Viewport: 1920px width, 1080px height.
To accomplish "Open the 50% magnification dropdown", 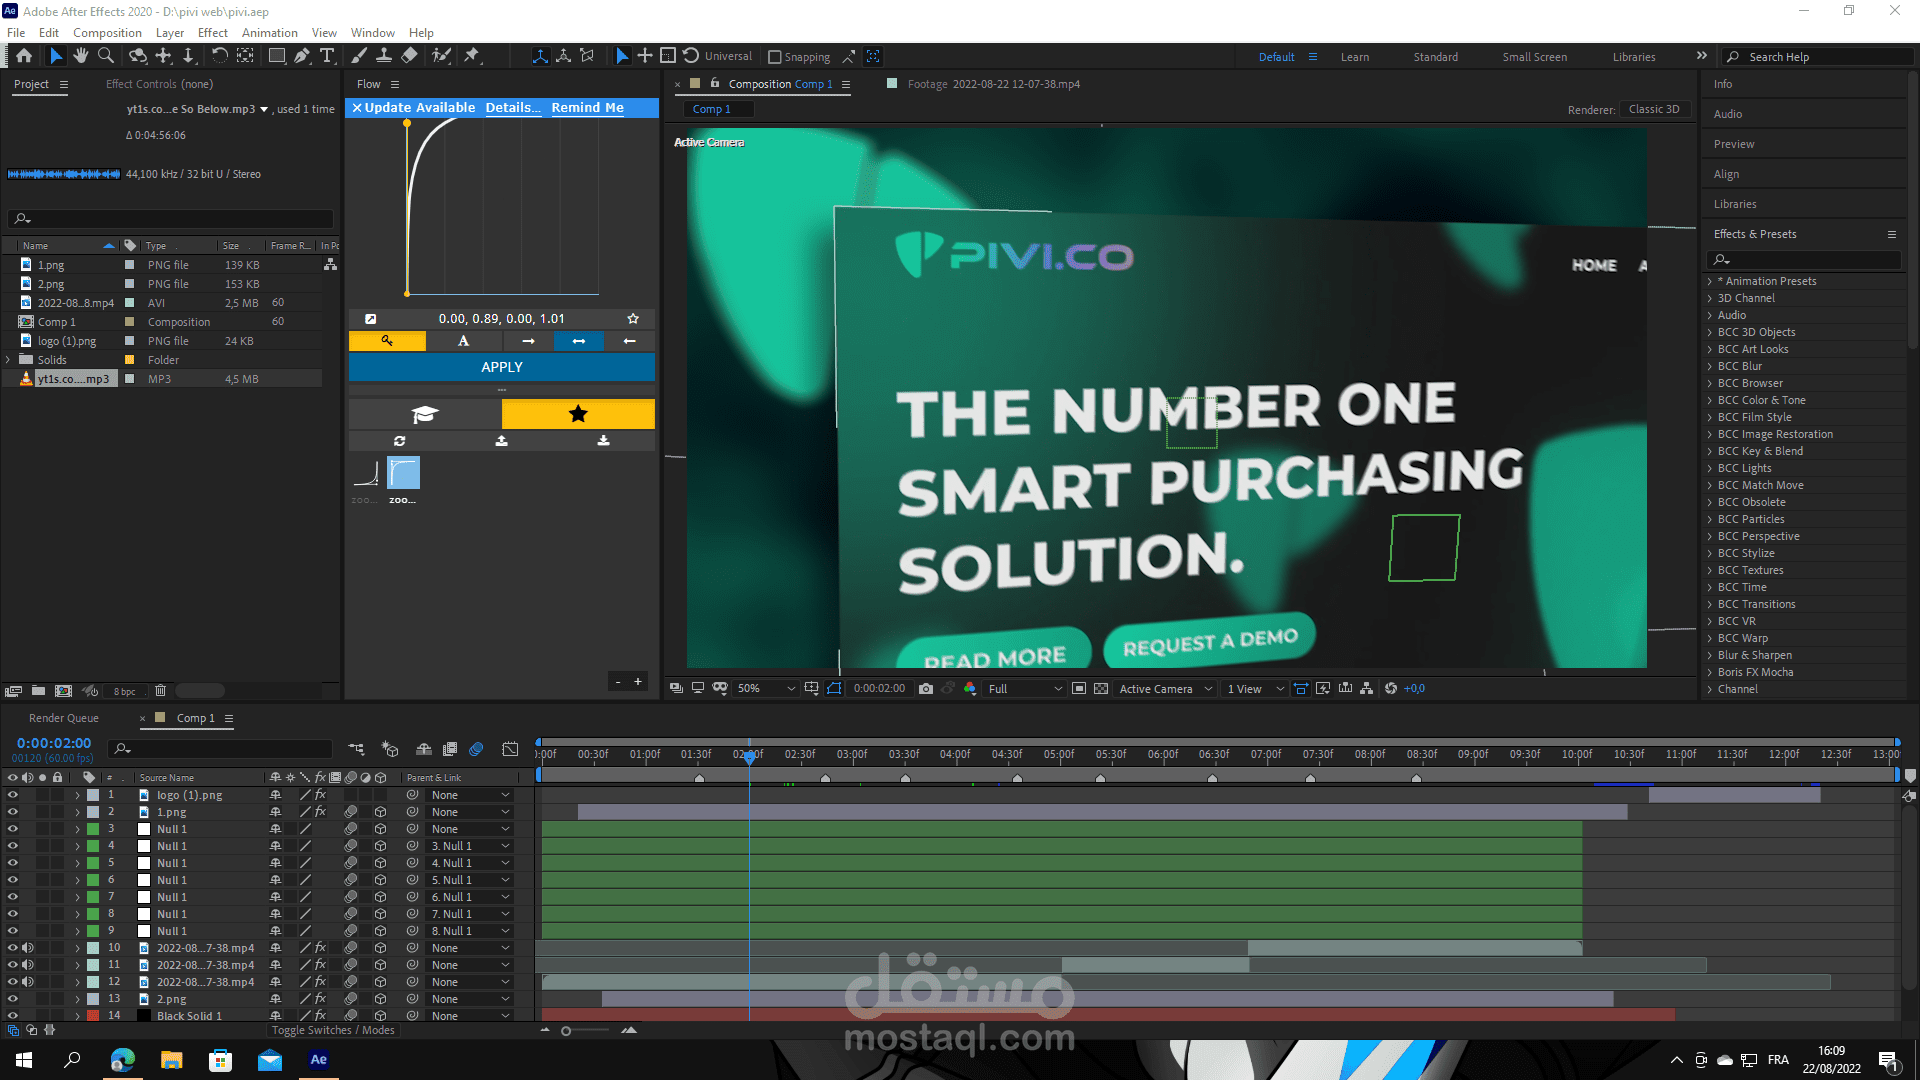I will coord(767,688).
